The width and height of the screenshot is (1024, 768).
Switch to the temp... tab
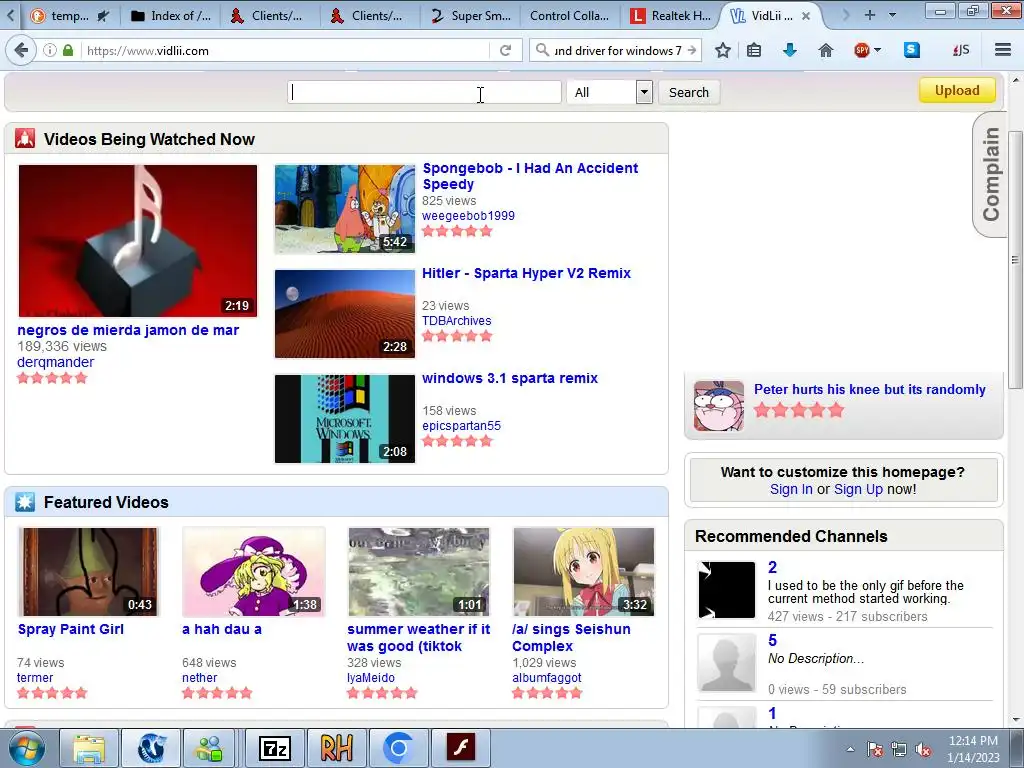[69, 16]
